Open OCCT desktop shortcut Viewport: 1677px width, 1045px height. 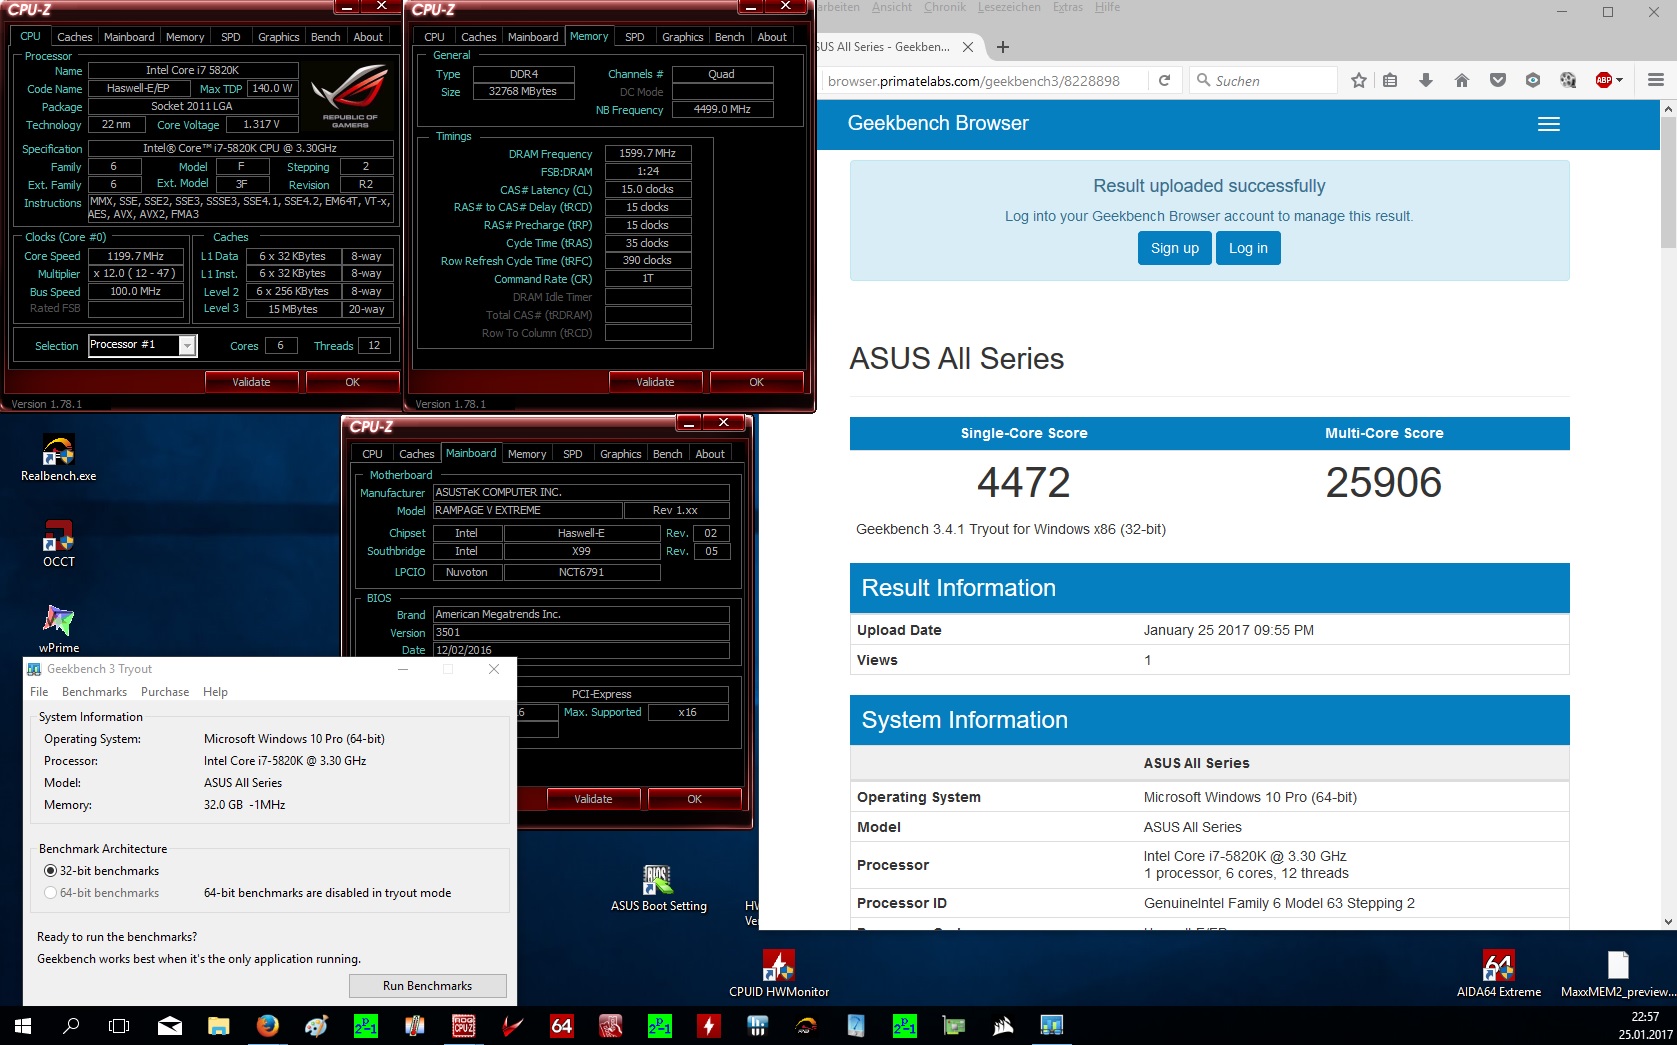[x=58, y=545]
